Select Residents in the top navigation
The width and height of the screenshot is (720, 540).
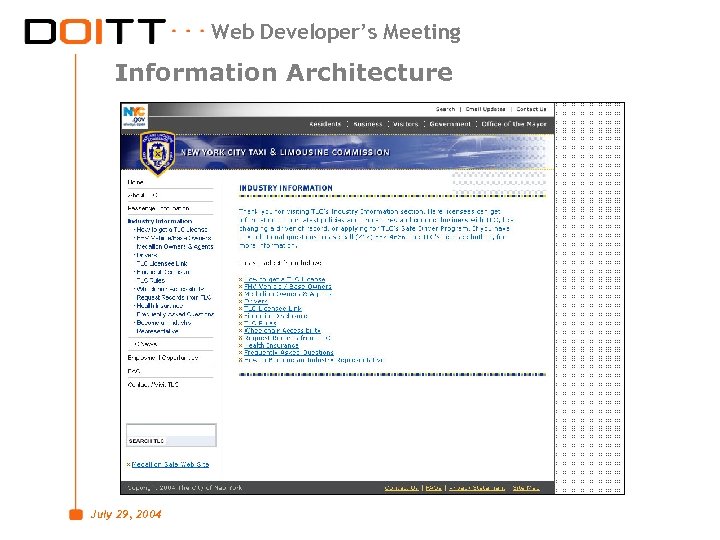[x=325, y=124]
